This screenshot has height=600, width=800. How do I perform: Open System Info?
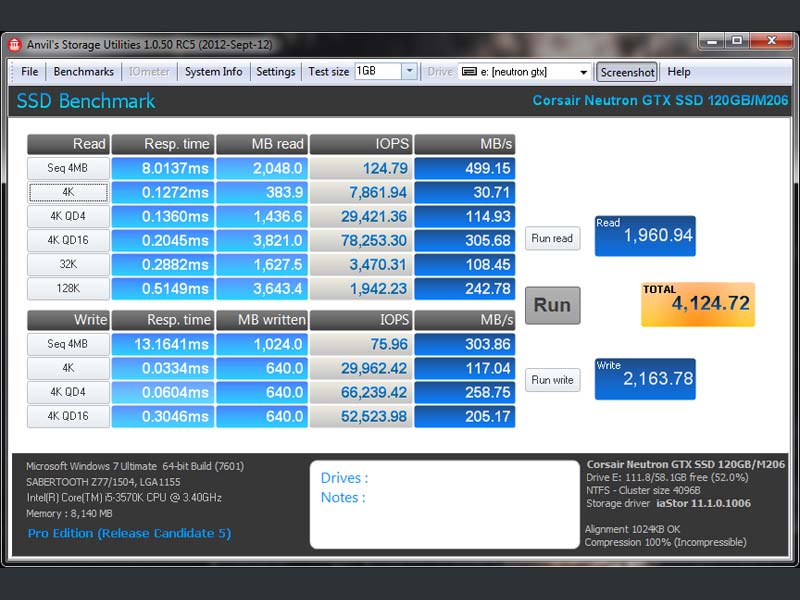[213, 72]
